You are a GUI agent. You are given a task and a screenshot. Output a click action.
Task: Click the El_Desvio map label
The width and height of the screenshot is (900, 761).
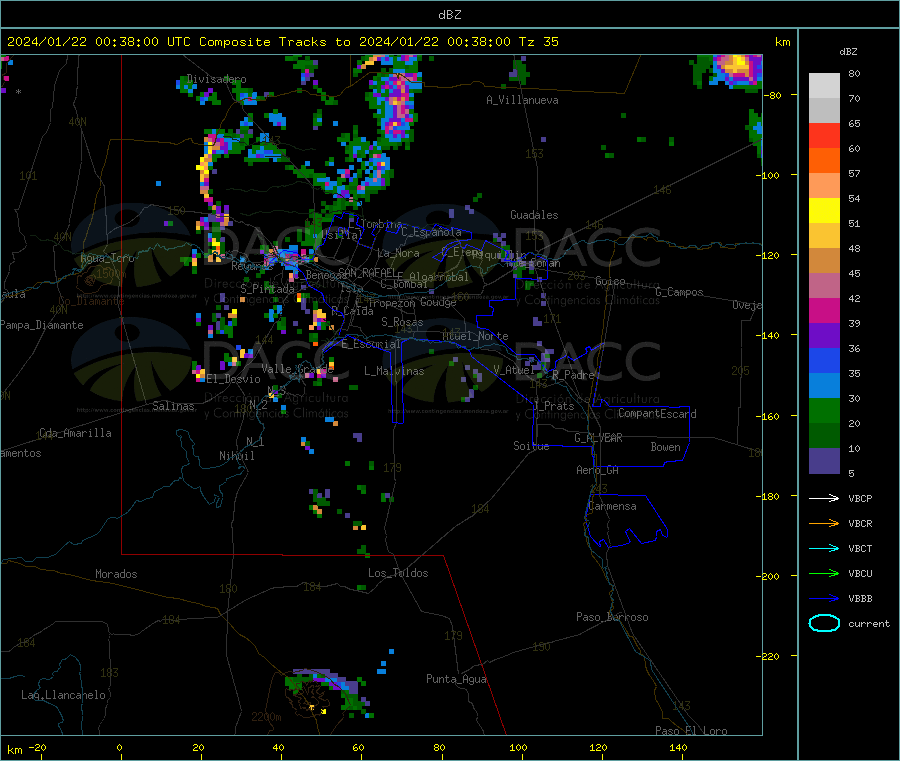point(234,379)
